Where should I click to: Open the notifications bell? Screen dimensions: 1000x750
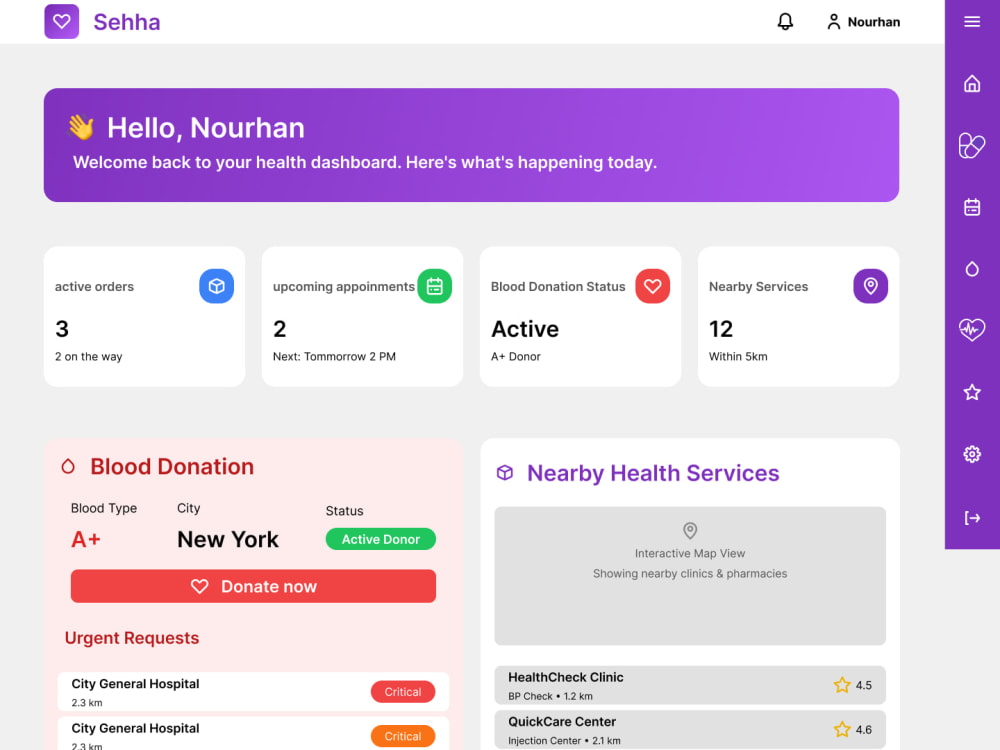coord(785,22)
